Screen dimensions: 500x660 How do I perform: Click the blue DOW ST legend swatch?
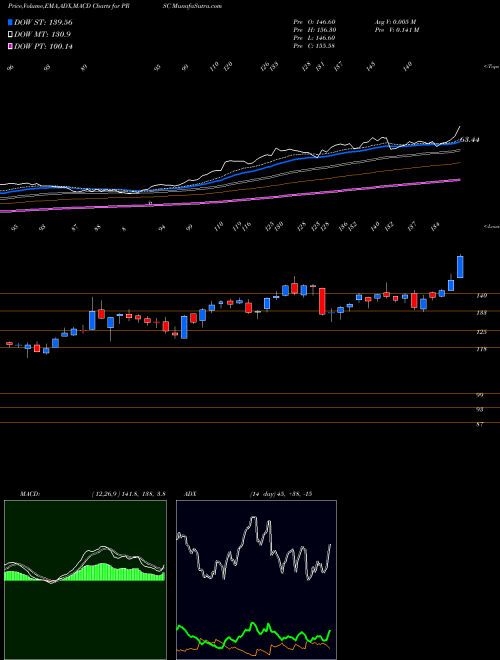tap(10, 22)
